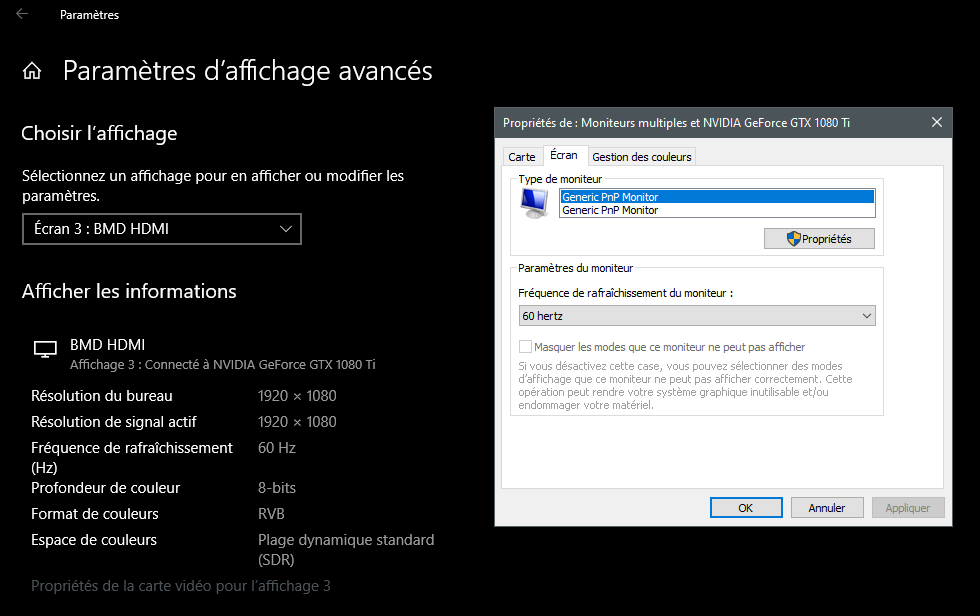Viewport: 980px width, 616px height.
Task: Click the monitor icon beside Type de moniteur
Action: click(535, 204)
